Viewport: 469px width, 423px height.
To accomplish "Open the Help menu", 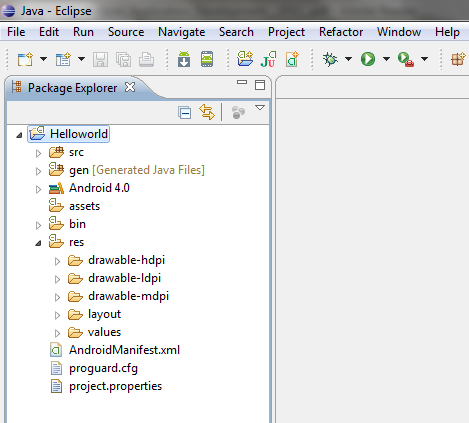I will pos(447,32).
